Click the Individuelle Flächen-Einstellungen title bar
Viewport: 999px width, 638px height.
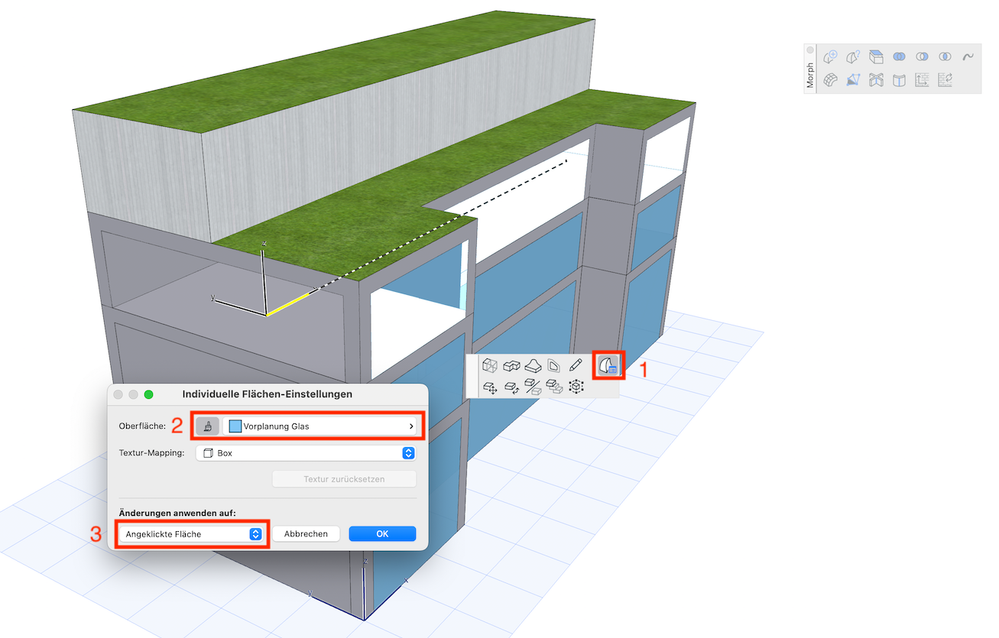pos(268,395)
